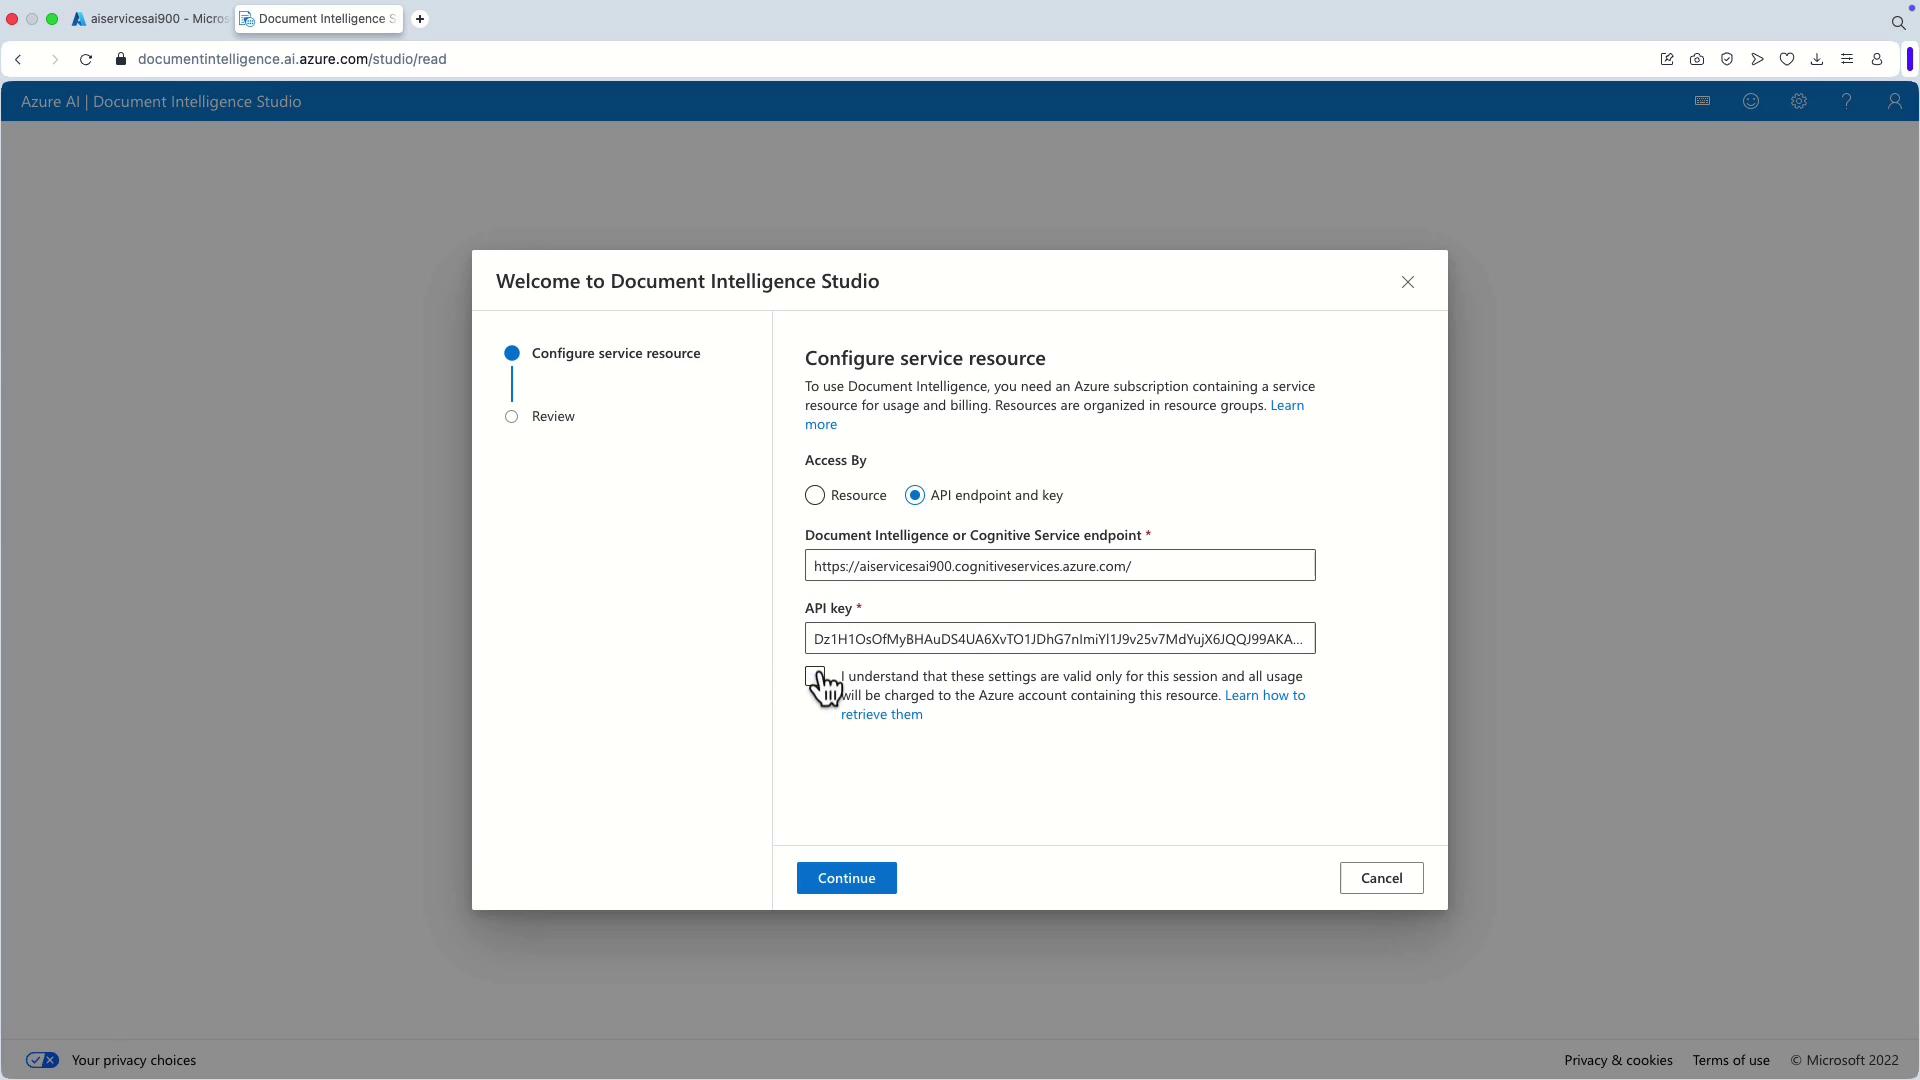Open the settings gear in Studio header

click(x=1798, y=101)
